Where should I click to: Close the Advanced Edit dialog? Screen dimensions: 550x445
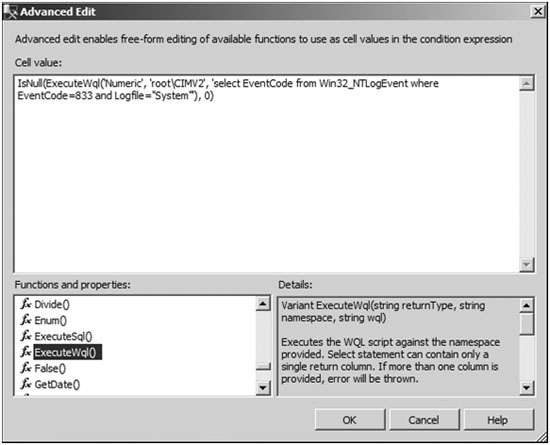pos(537,12)
